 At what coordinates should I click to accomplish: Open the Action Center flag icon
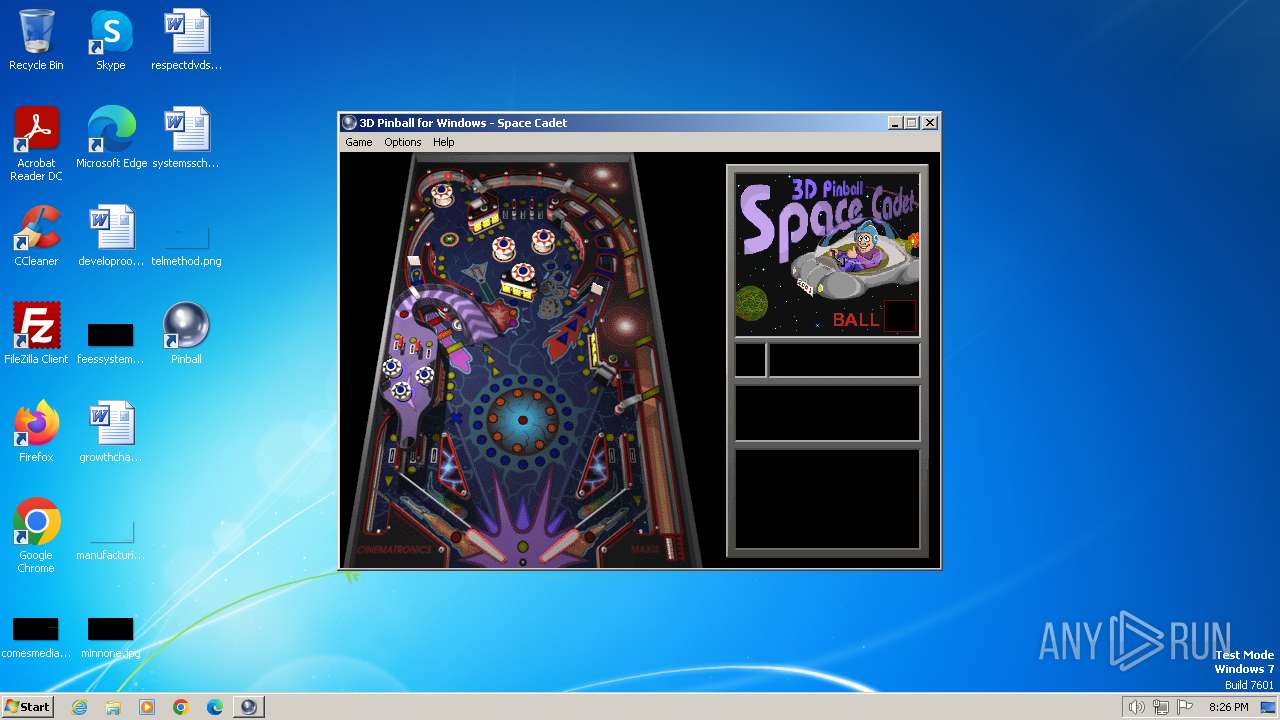click(x=1186, y=707)
